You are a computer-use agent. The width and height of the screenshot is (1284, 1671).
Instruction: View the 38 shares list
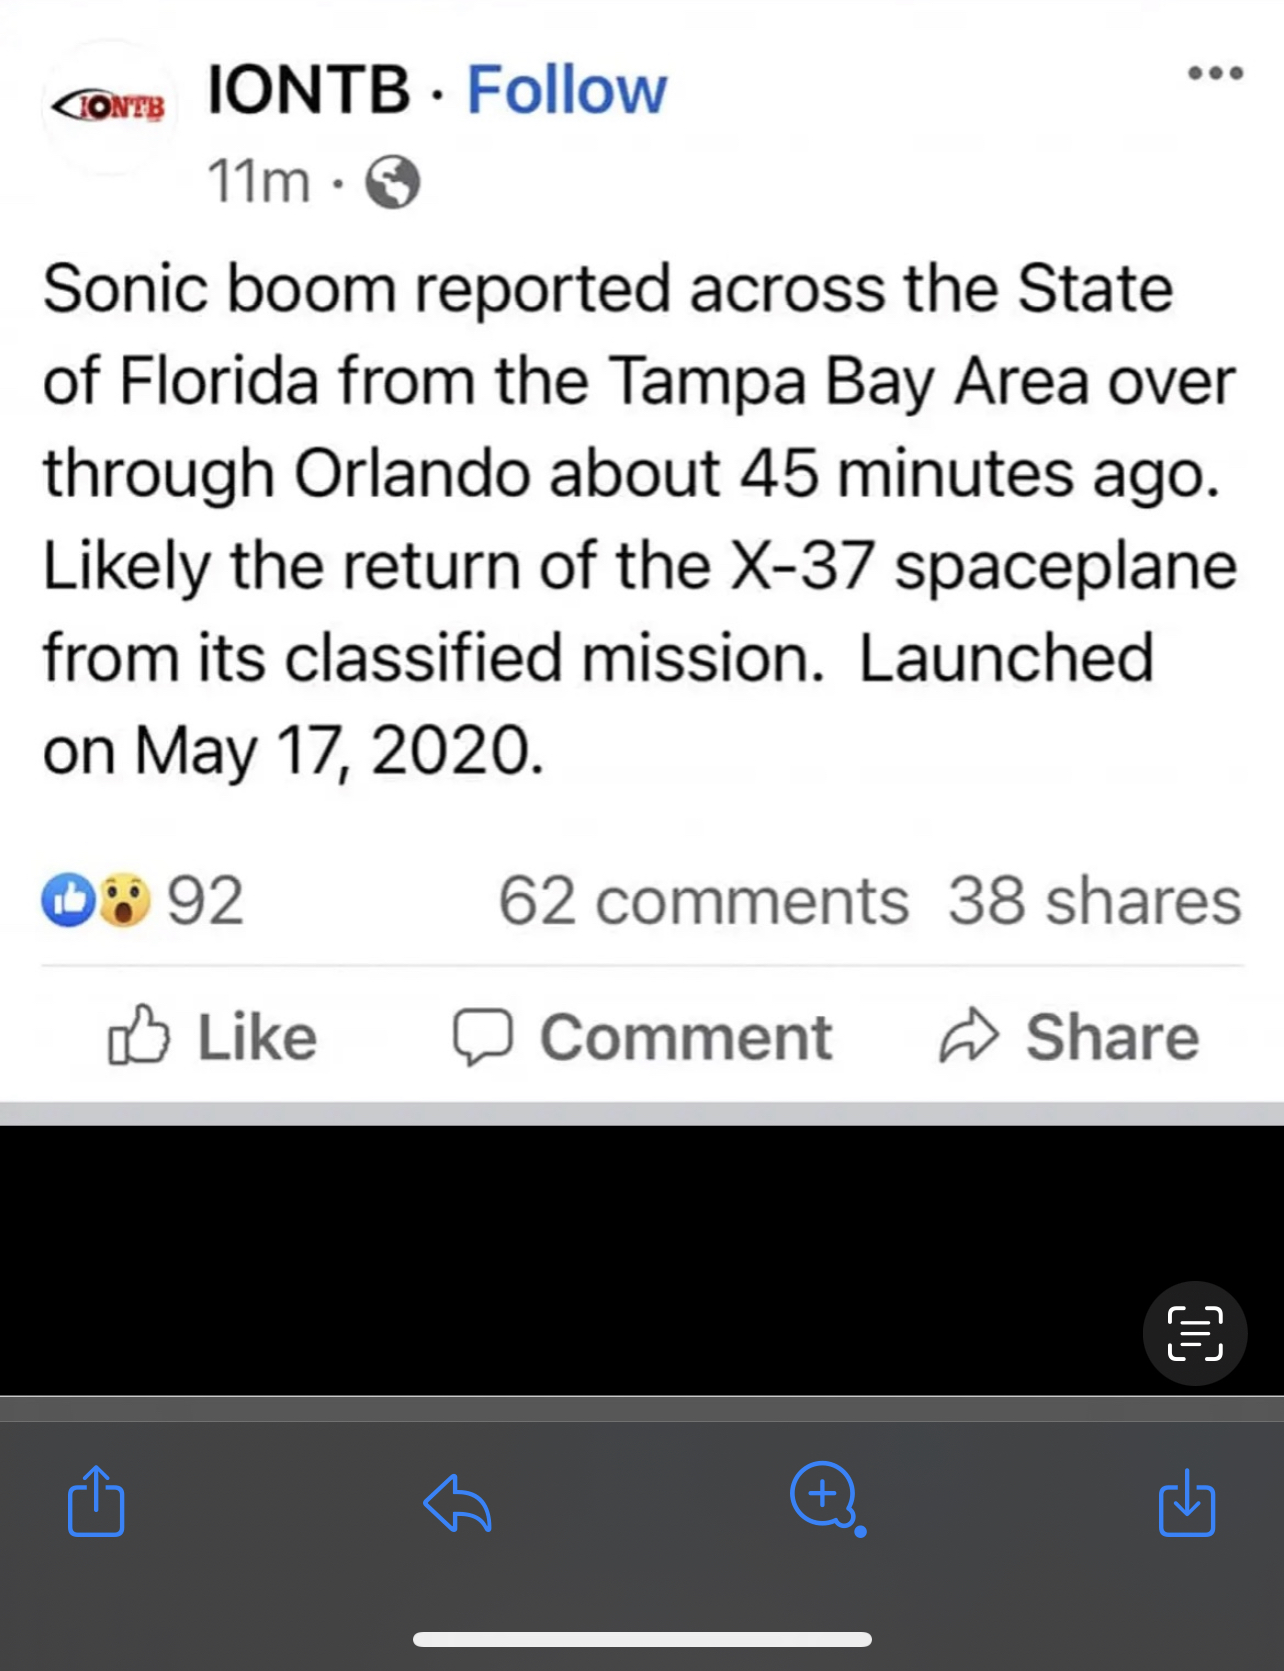click(x=1094, y=900)
